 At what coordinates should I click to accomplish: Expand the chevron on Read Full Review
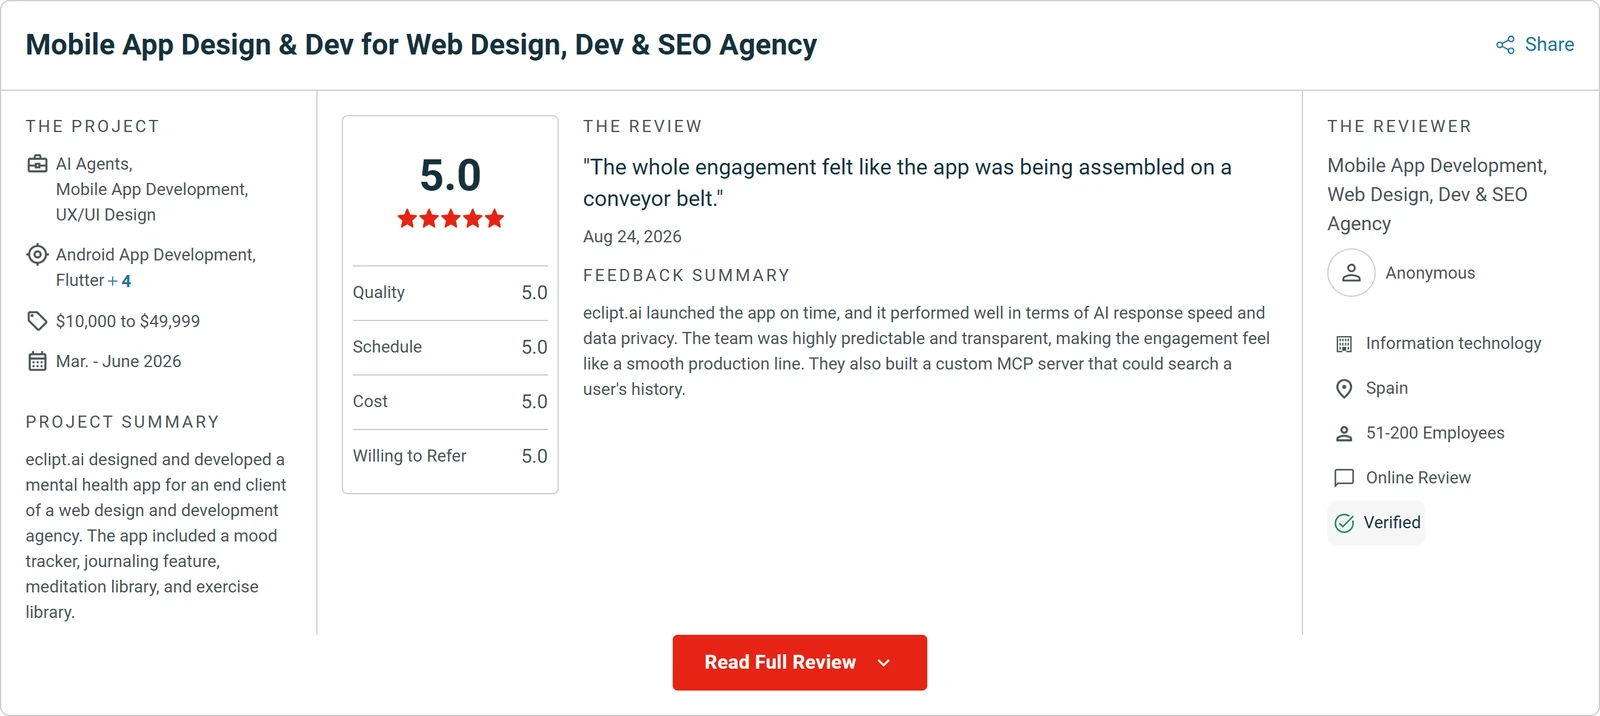click(x=883, y=663)
